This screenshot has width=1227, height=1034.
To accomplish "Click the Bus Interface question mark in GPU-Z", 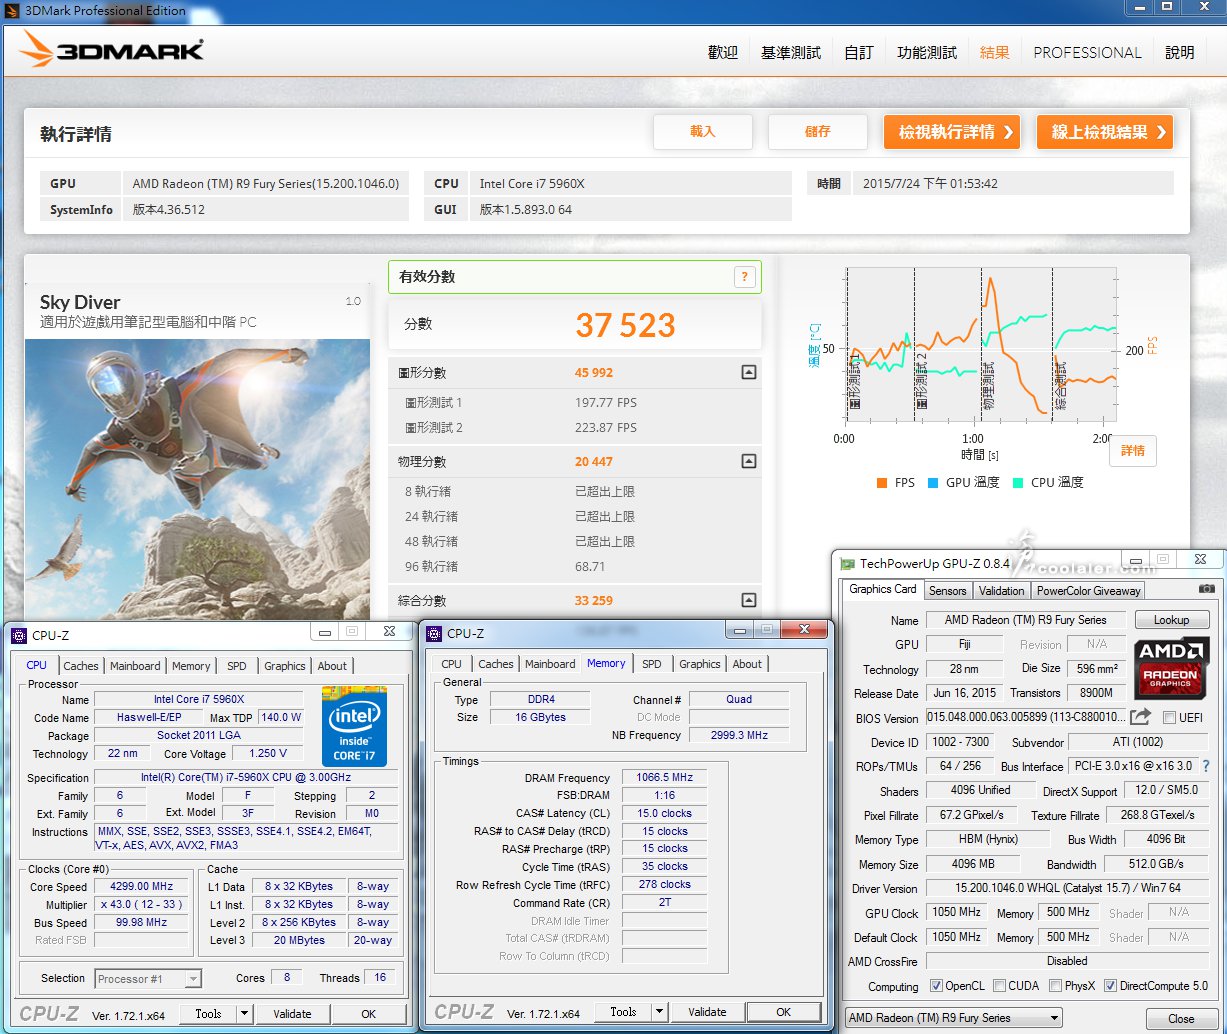I will pos(1206,766).
